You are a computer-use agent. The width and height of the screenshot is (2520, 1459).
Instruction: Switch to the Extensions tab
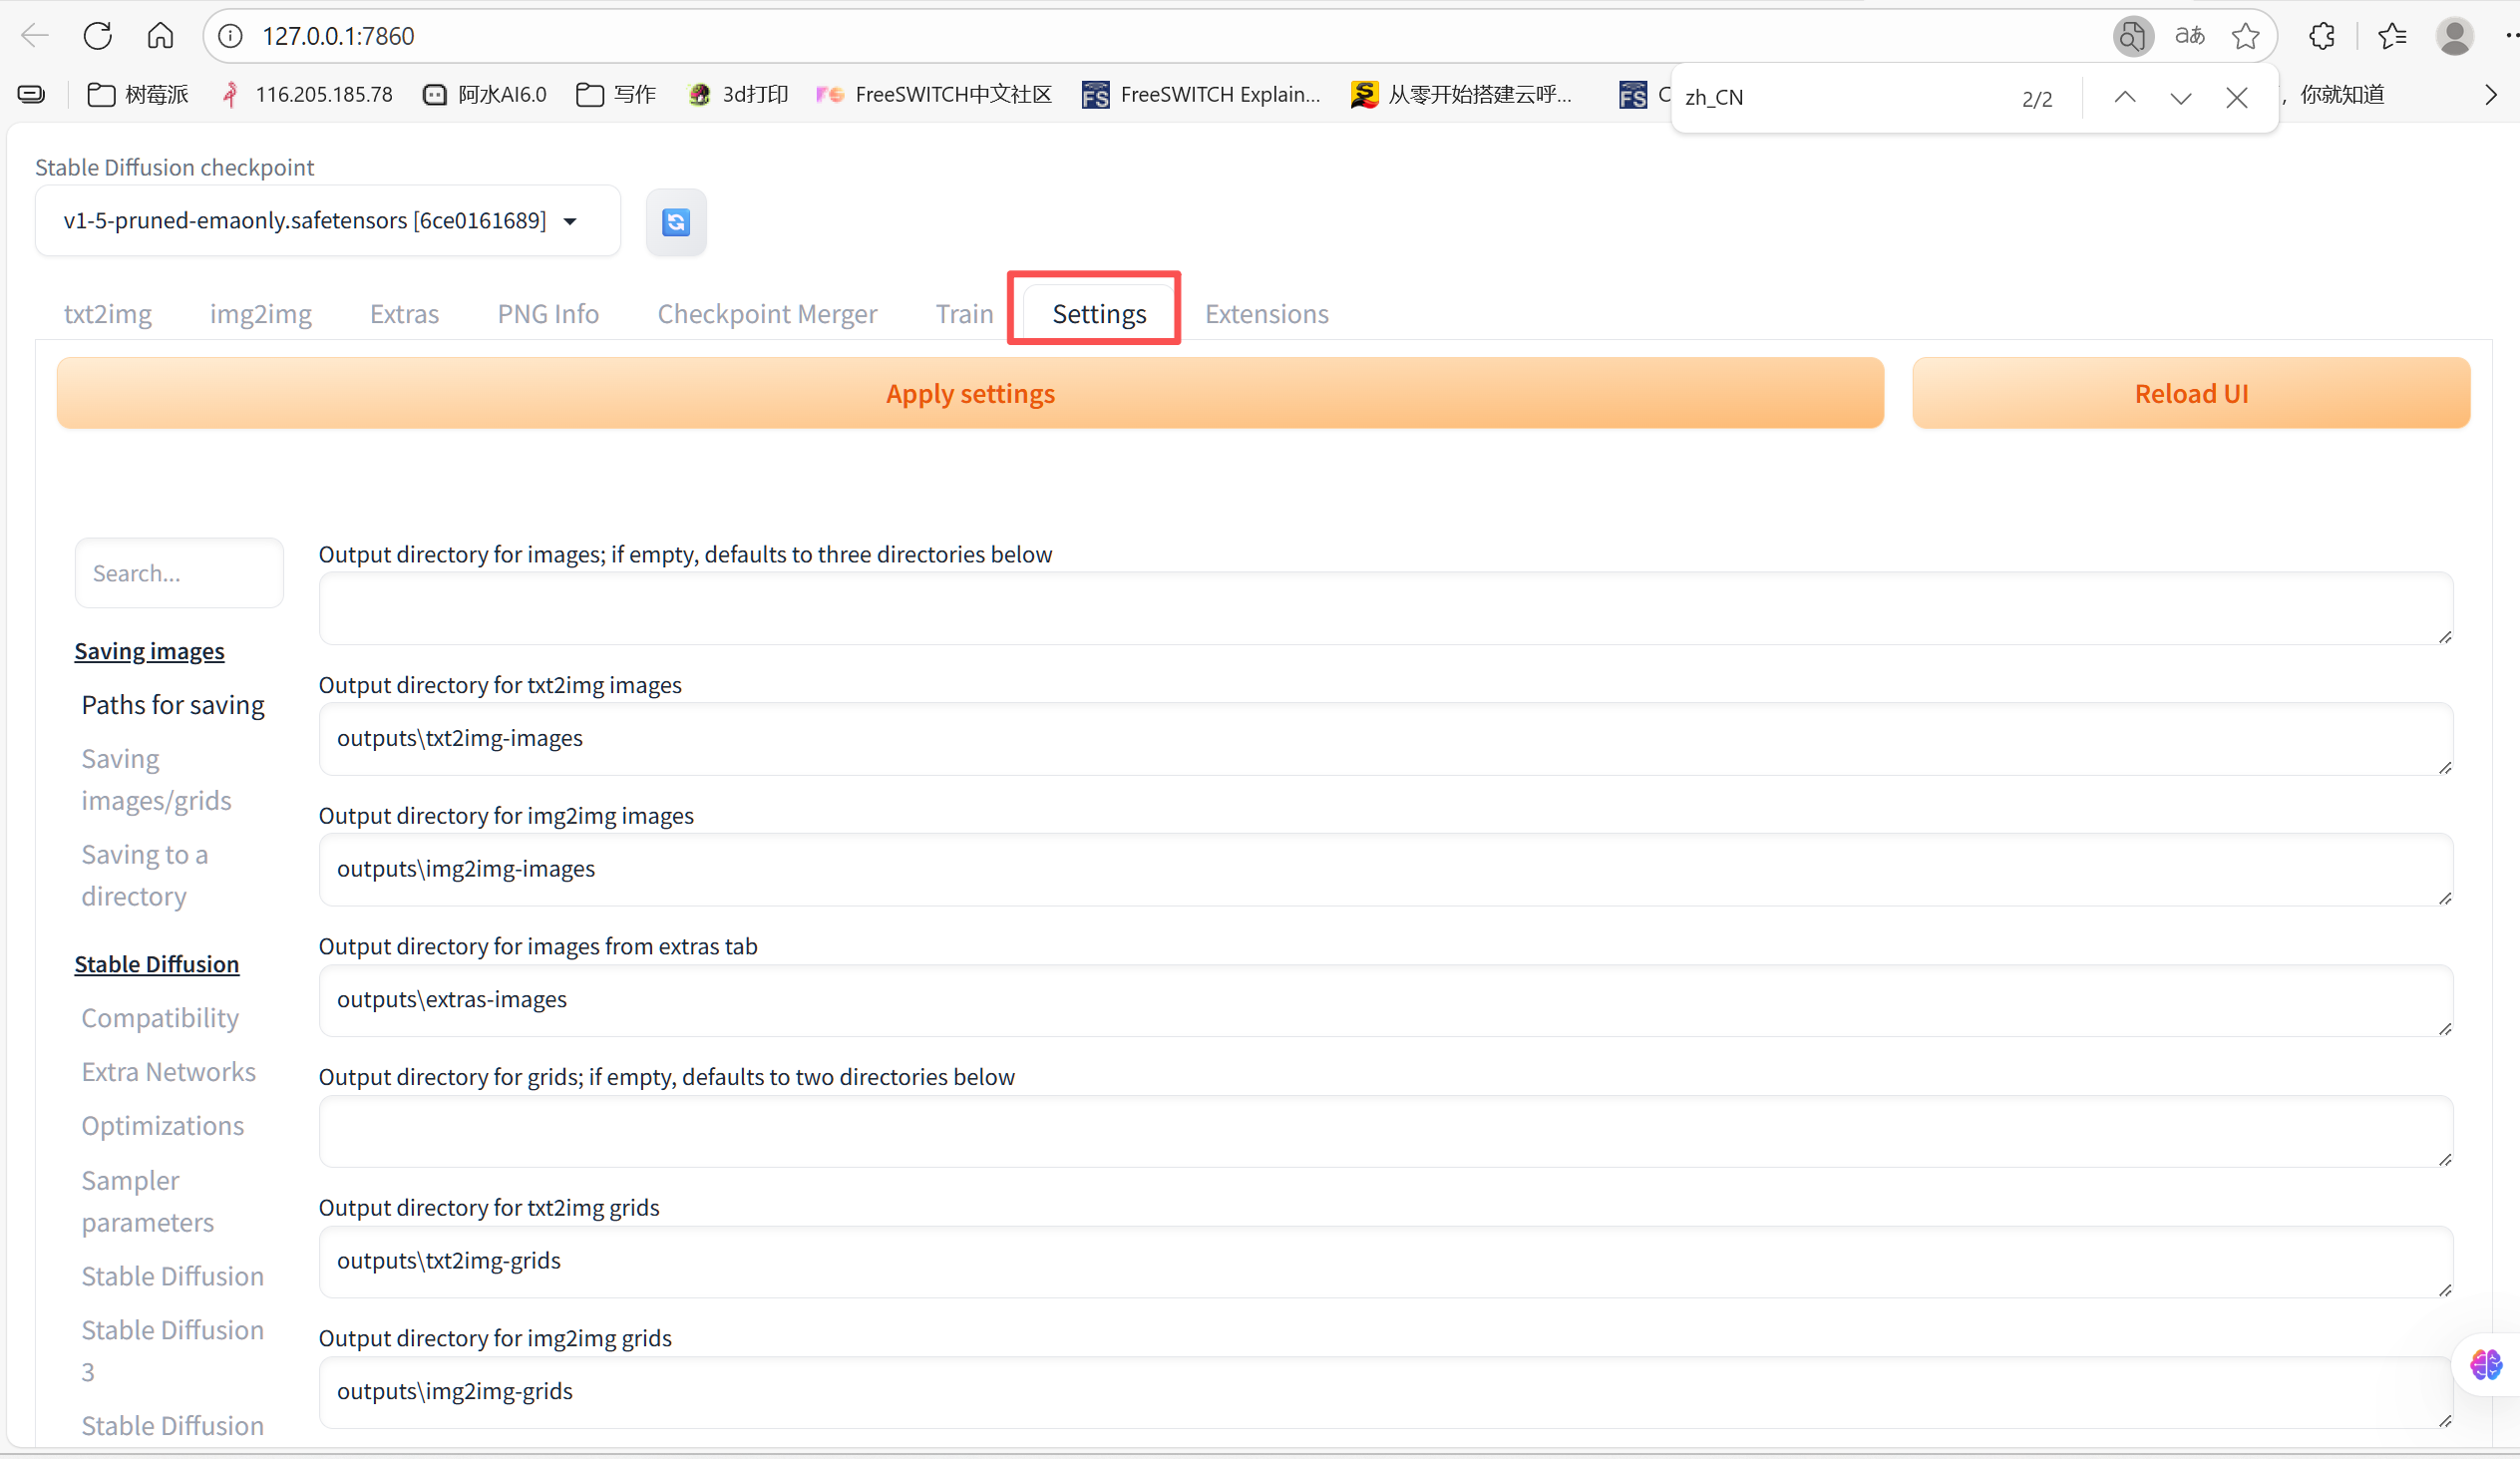pos(1266,314)
